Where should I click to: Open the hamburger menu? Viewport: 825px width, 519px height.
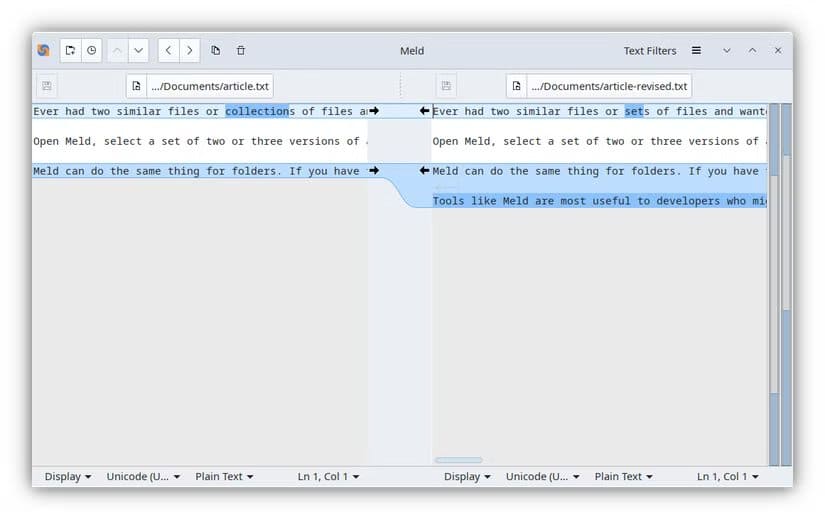pyautogui.click(x=696, y=51)
